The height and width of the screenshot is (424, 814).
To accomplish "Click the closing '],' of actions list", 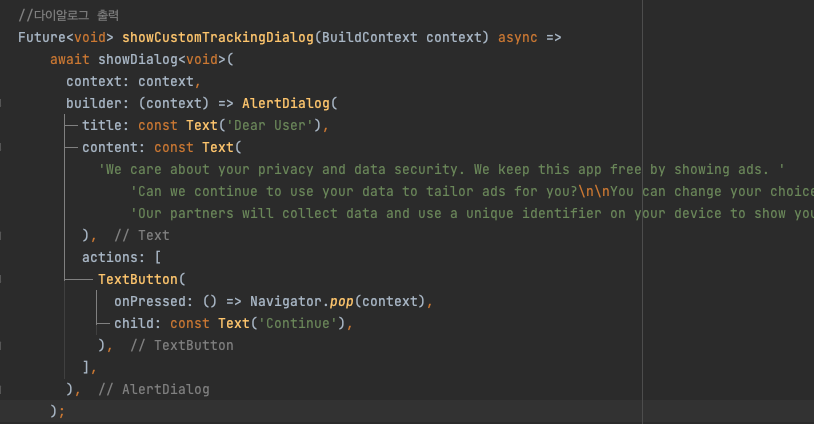I will [89, 367].
